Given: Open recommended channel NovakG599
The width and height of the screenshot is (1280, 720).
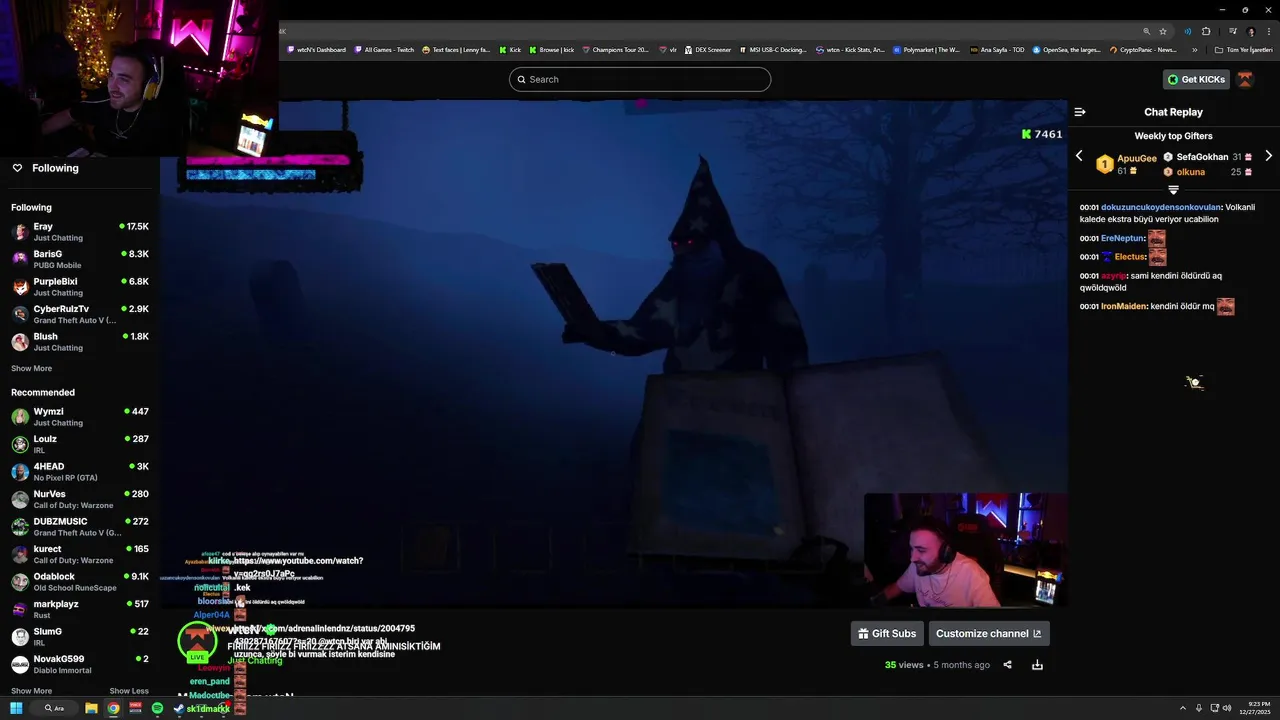Looking at the screenshot, I should (80, 664).
